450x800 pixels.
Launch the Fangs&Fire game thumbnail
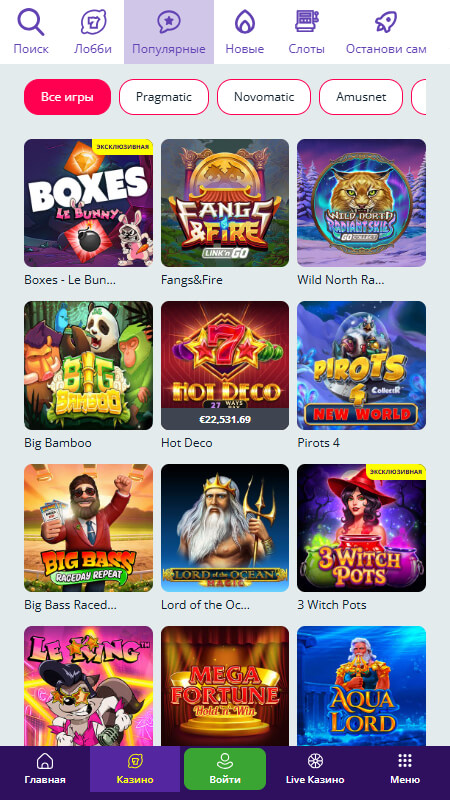[x=225, y=203]
